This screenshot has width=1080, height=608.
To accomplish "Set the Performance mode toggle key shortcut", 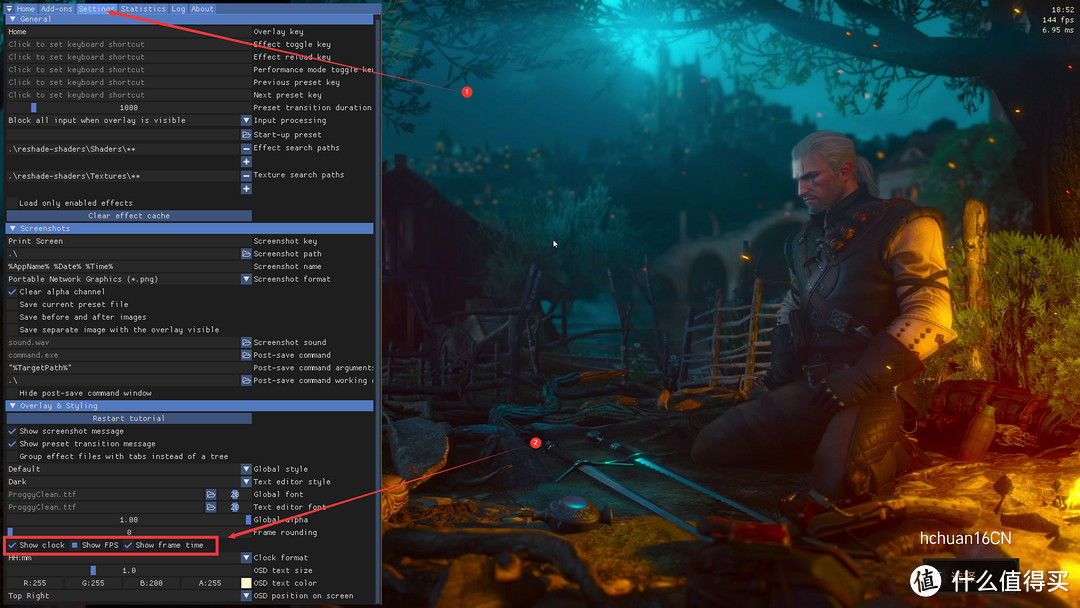I will click(x=129, y=70).
